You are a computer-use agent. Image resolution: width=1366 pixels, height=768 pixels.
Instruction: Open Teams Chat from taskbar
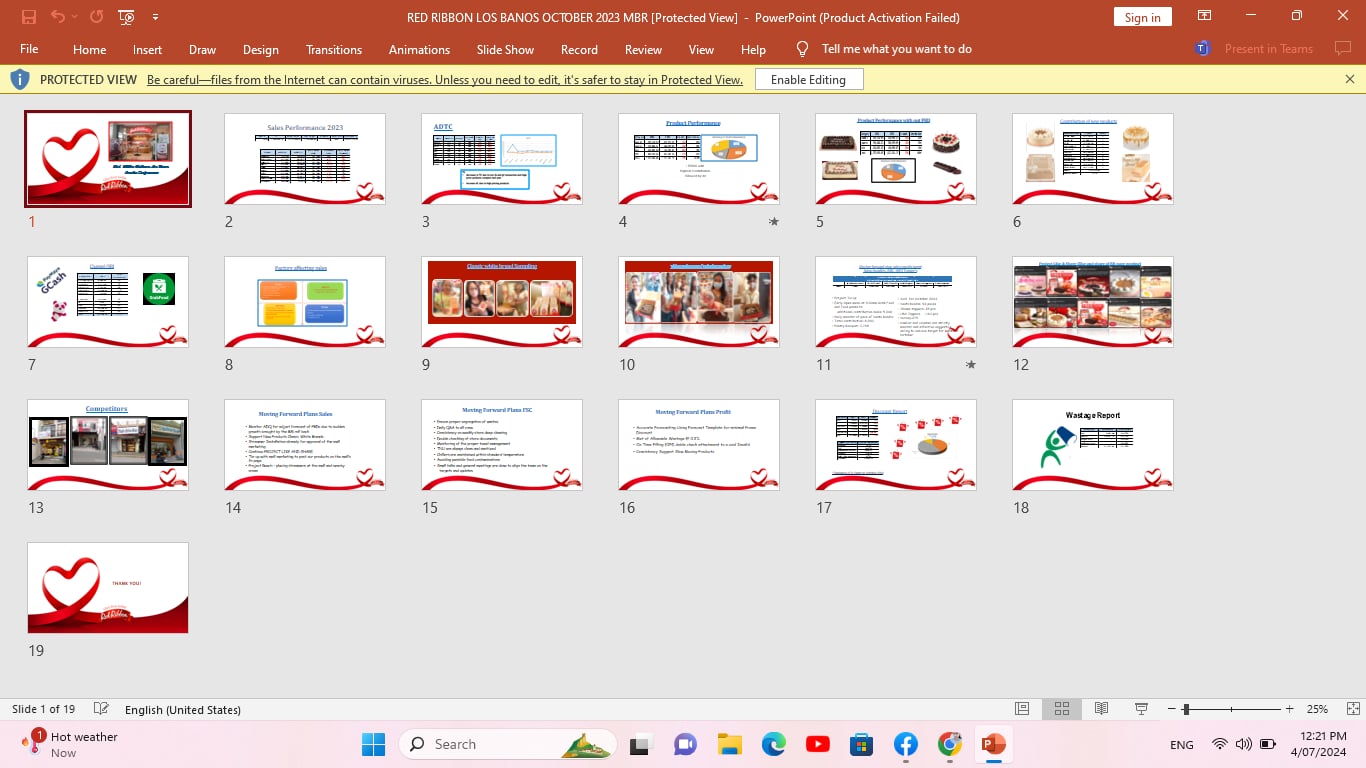(685, 744)
